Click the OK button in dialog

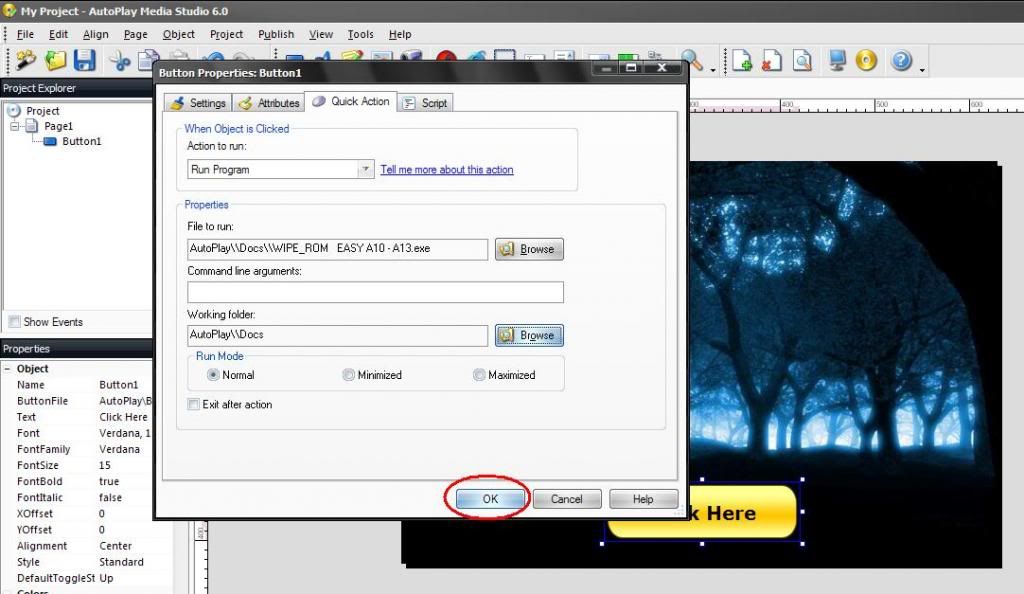point(490,499)
